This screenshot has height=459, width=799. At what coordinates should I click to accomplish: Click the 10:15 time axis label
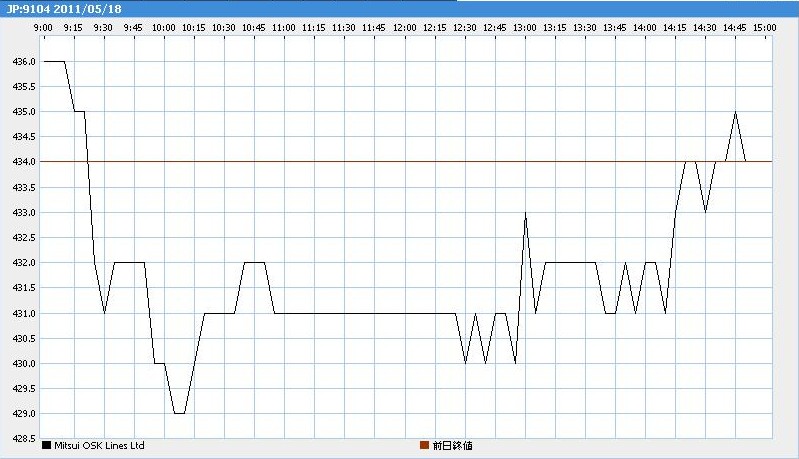(x=194, y=28)
